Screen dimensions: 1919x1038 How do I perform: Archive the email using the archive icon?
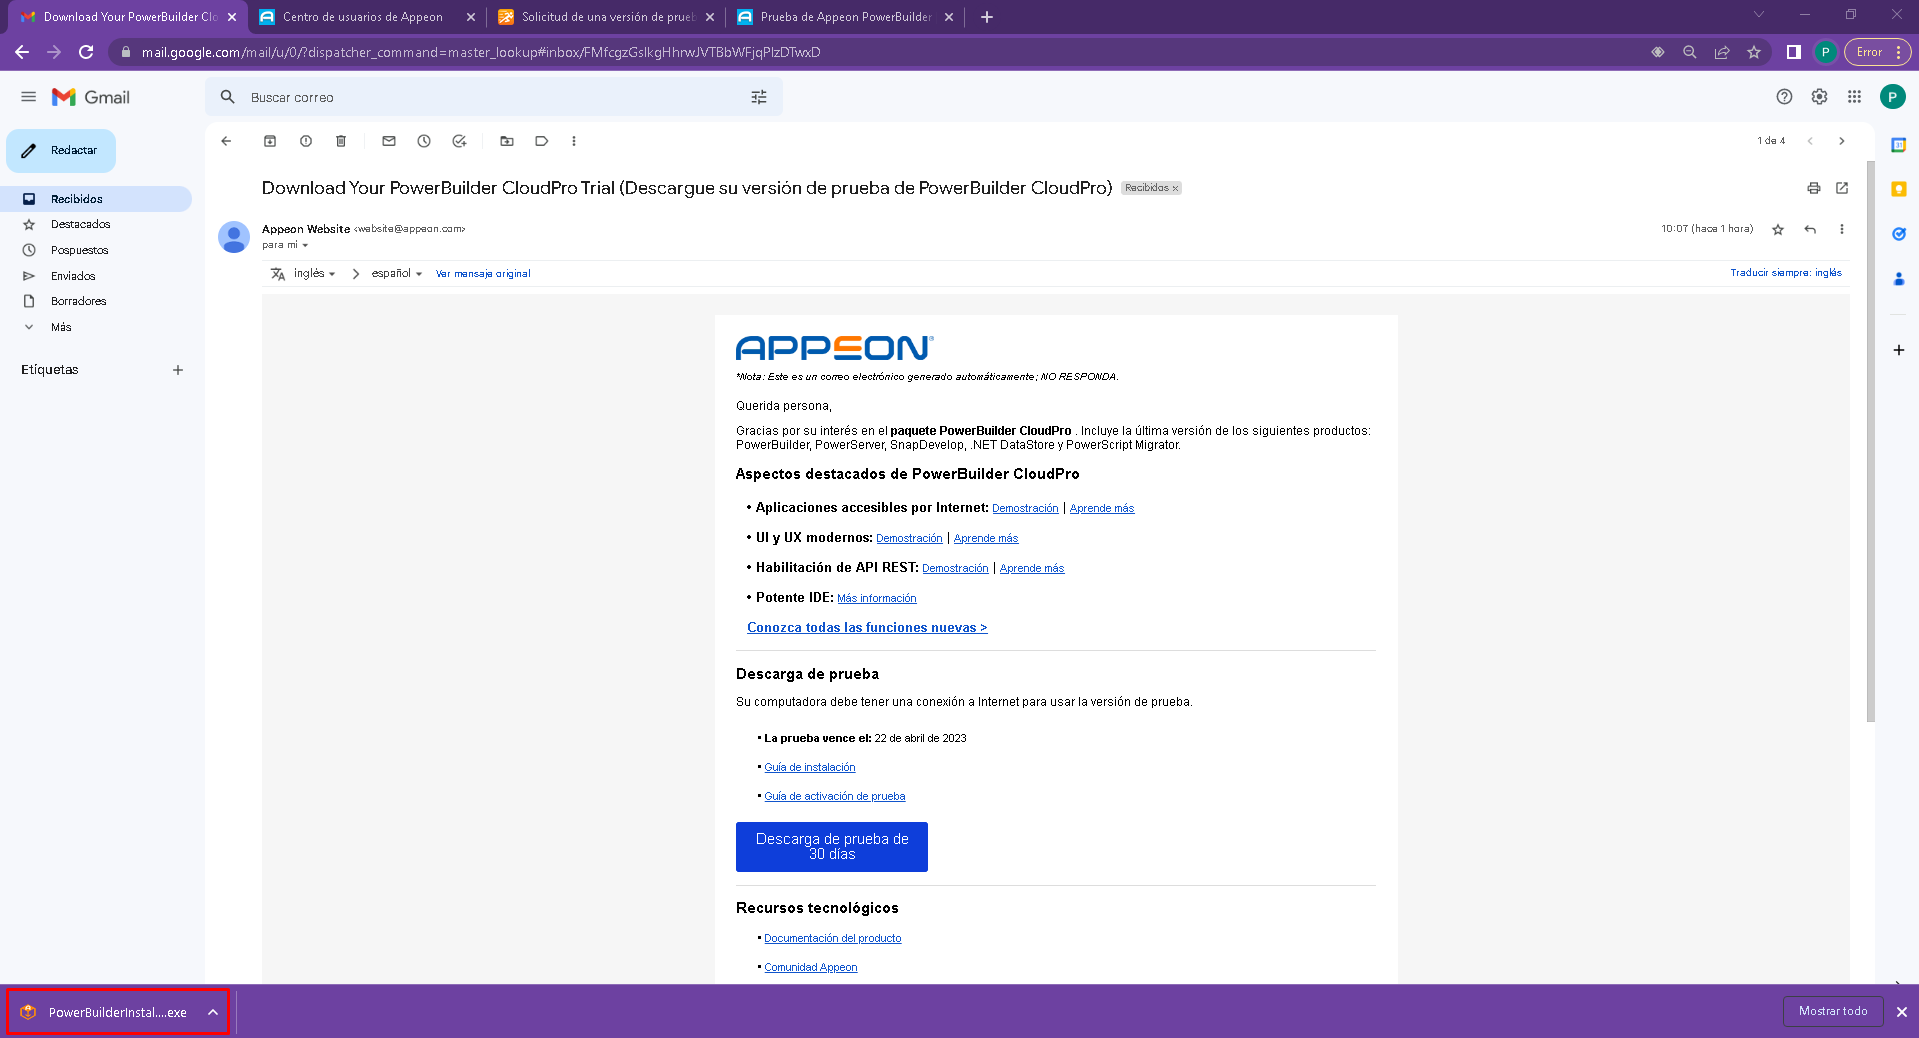(x=270, y=141)
